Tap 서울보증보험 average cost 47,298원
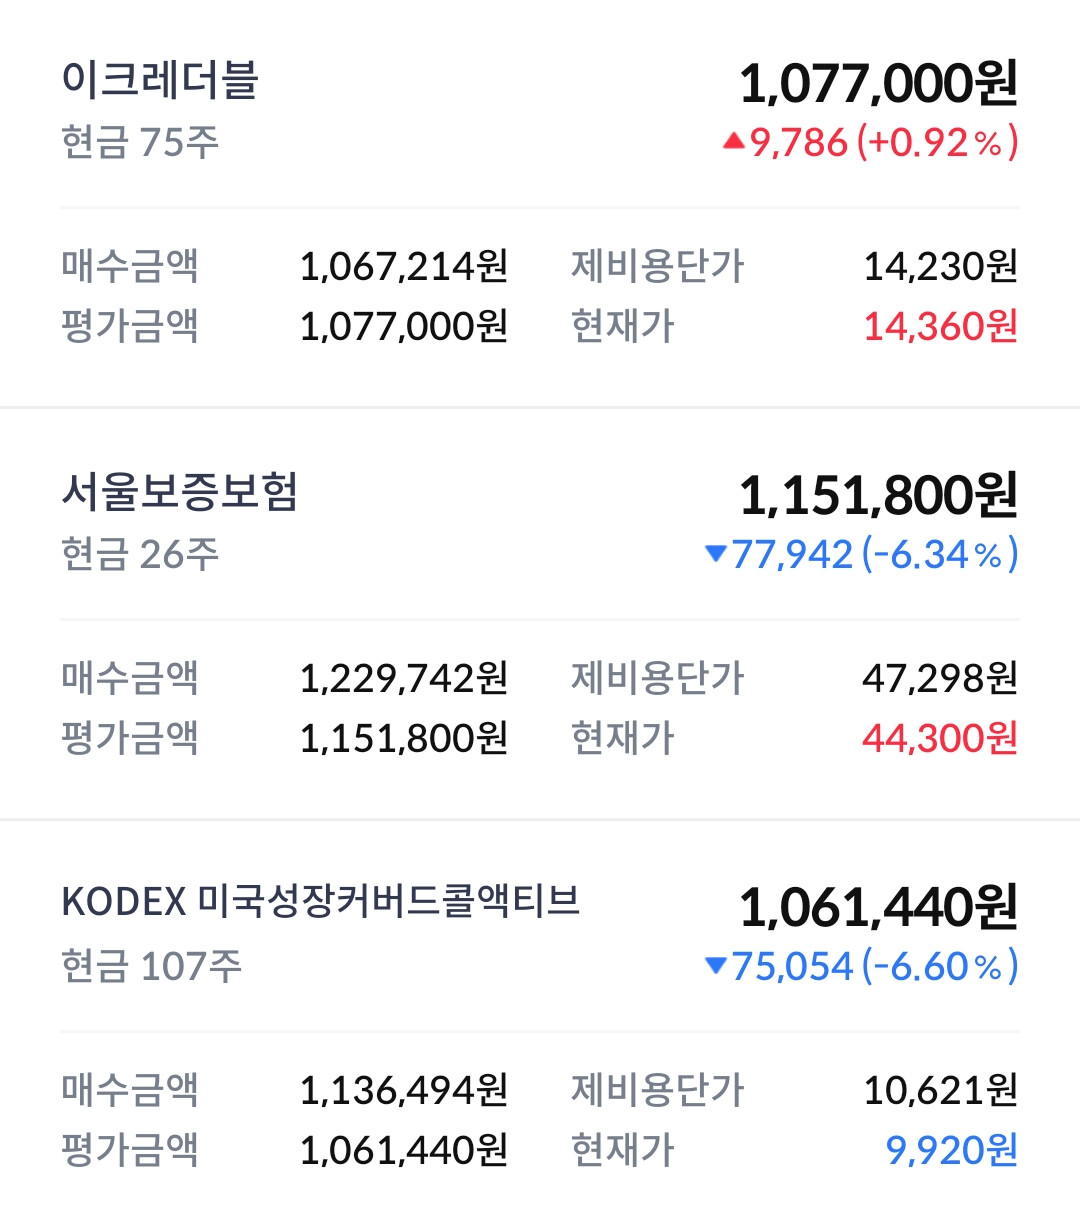This screenshot has height=1225, width=1080. coord(940,678)
